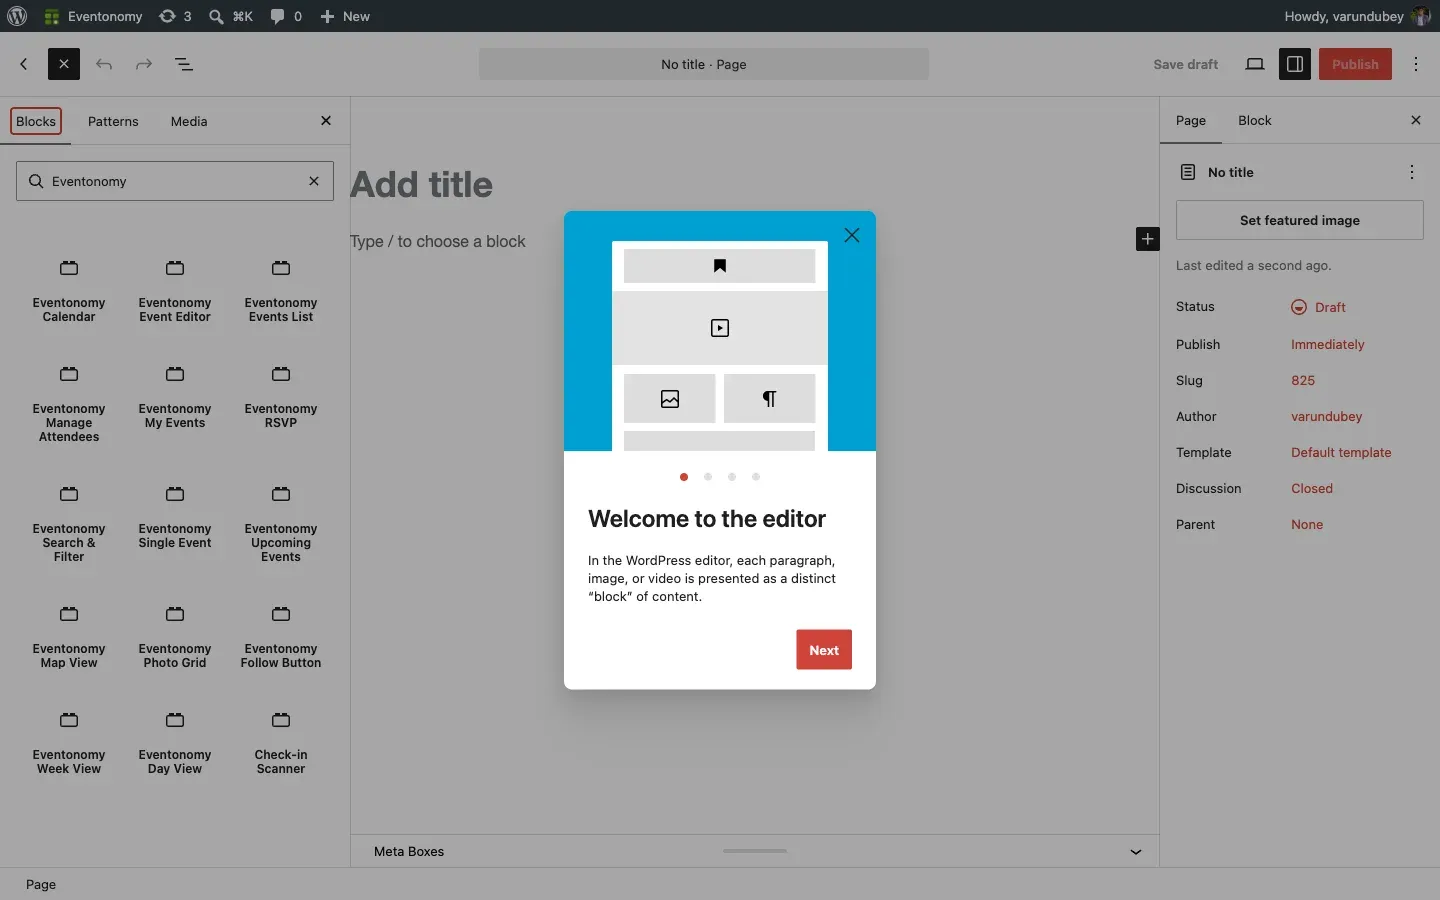Open the New content menu in admin bar
The width and height of the screenshot is (1440, 900).
[345, 16]
